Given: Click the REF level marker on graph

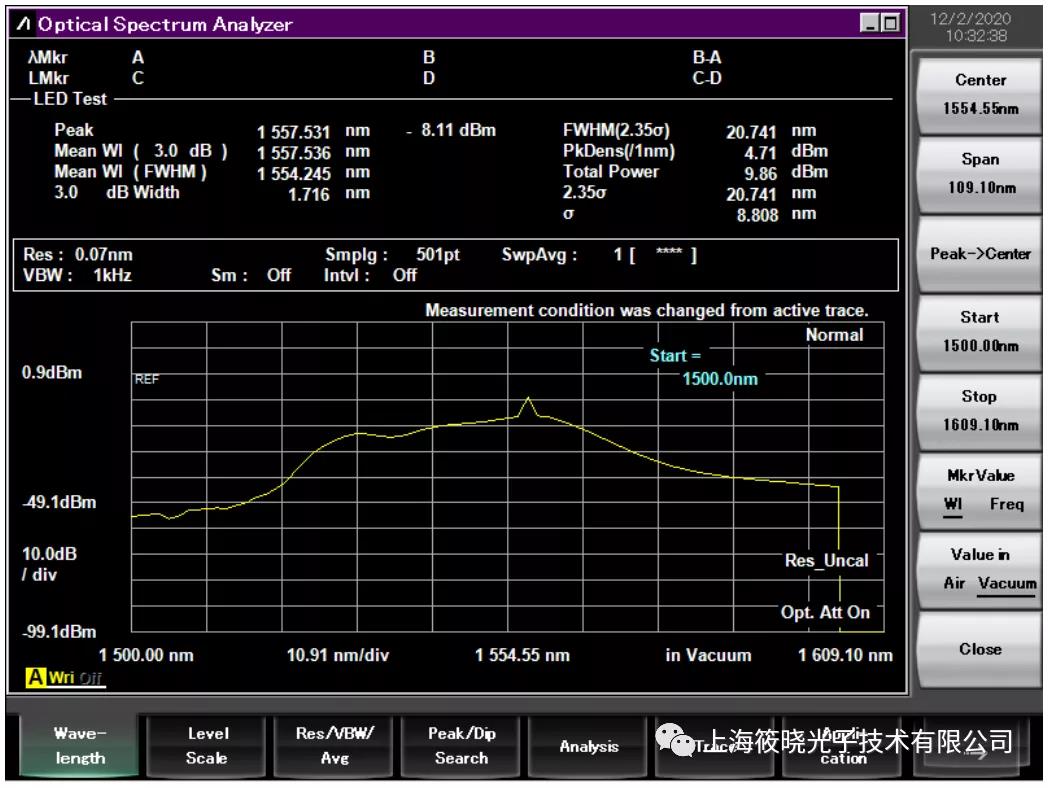Looking at the screenshot, I should pyautogui.click(x=147, y=380).
